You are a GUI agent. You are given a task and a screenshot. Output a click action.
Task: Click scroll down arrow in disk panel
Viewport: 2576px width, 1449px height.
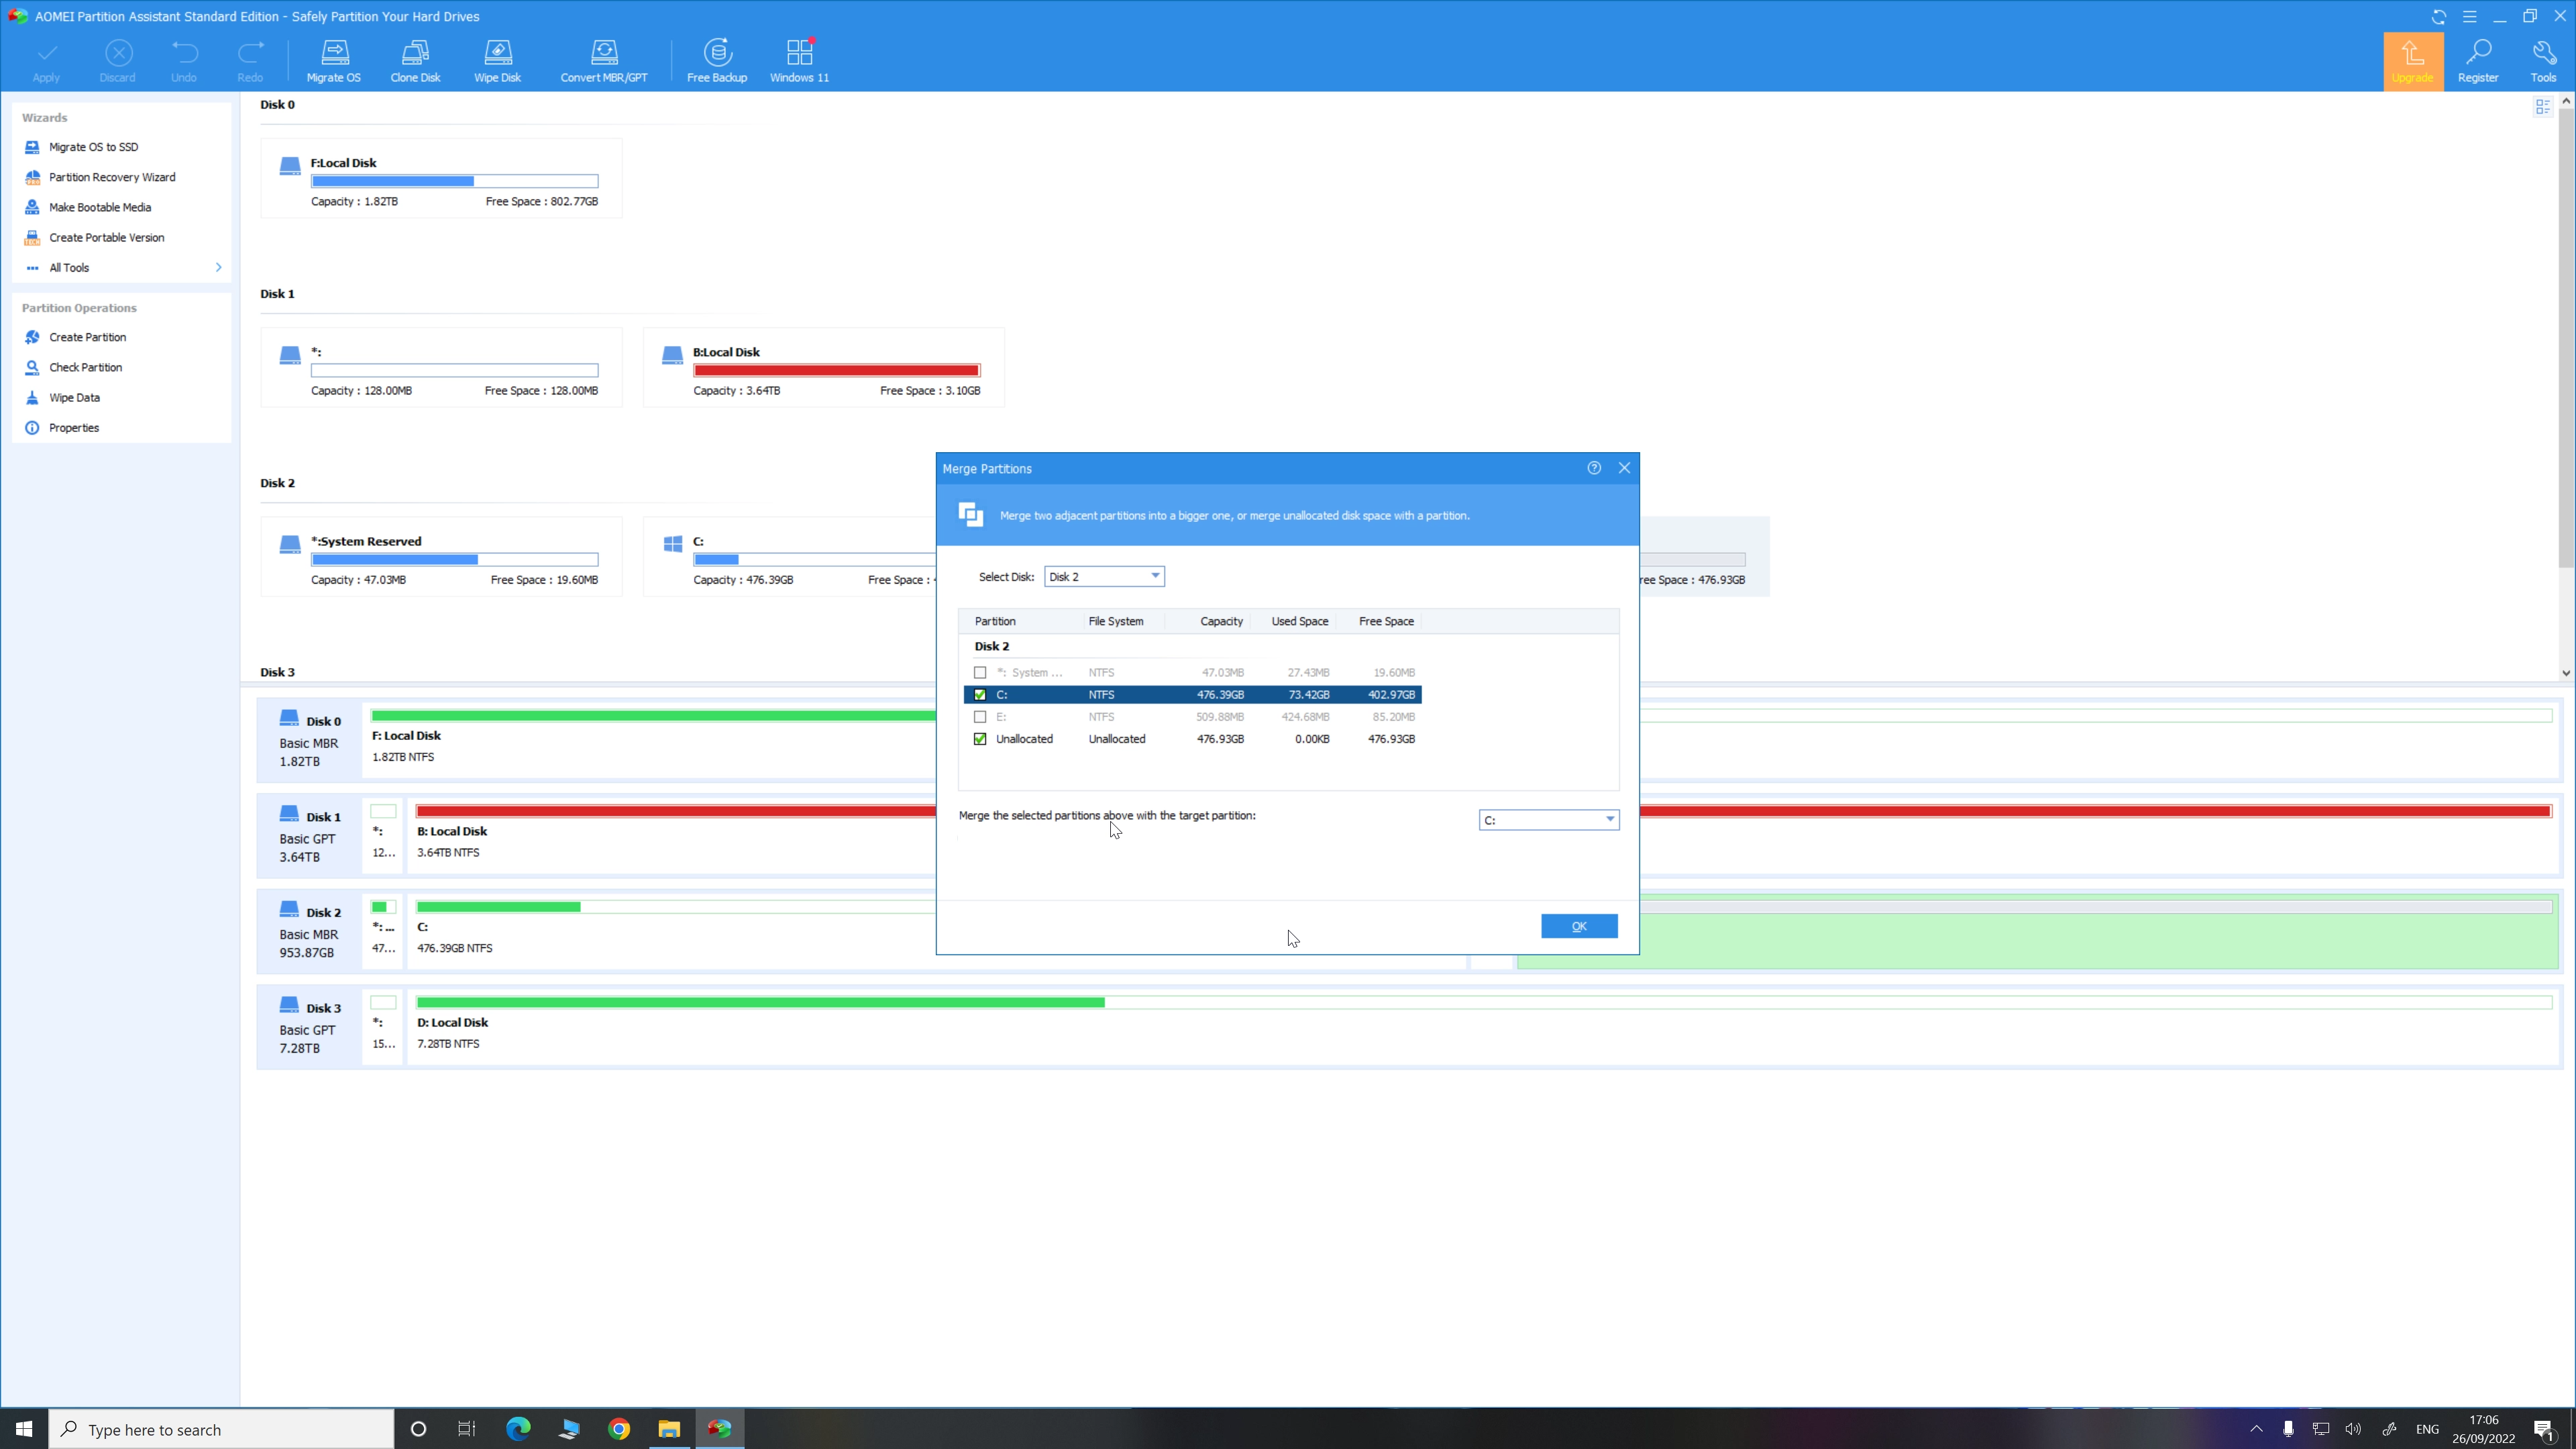coord(2566,673)
